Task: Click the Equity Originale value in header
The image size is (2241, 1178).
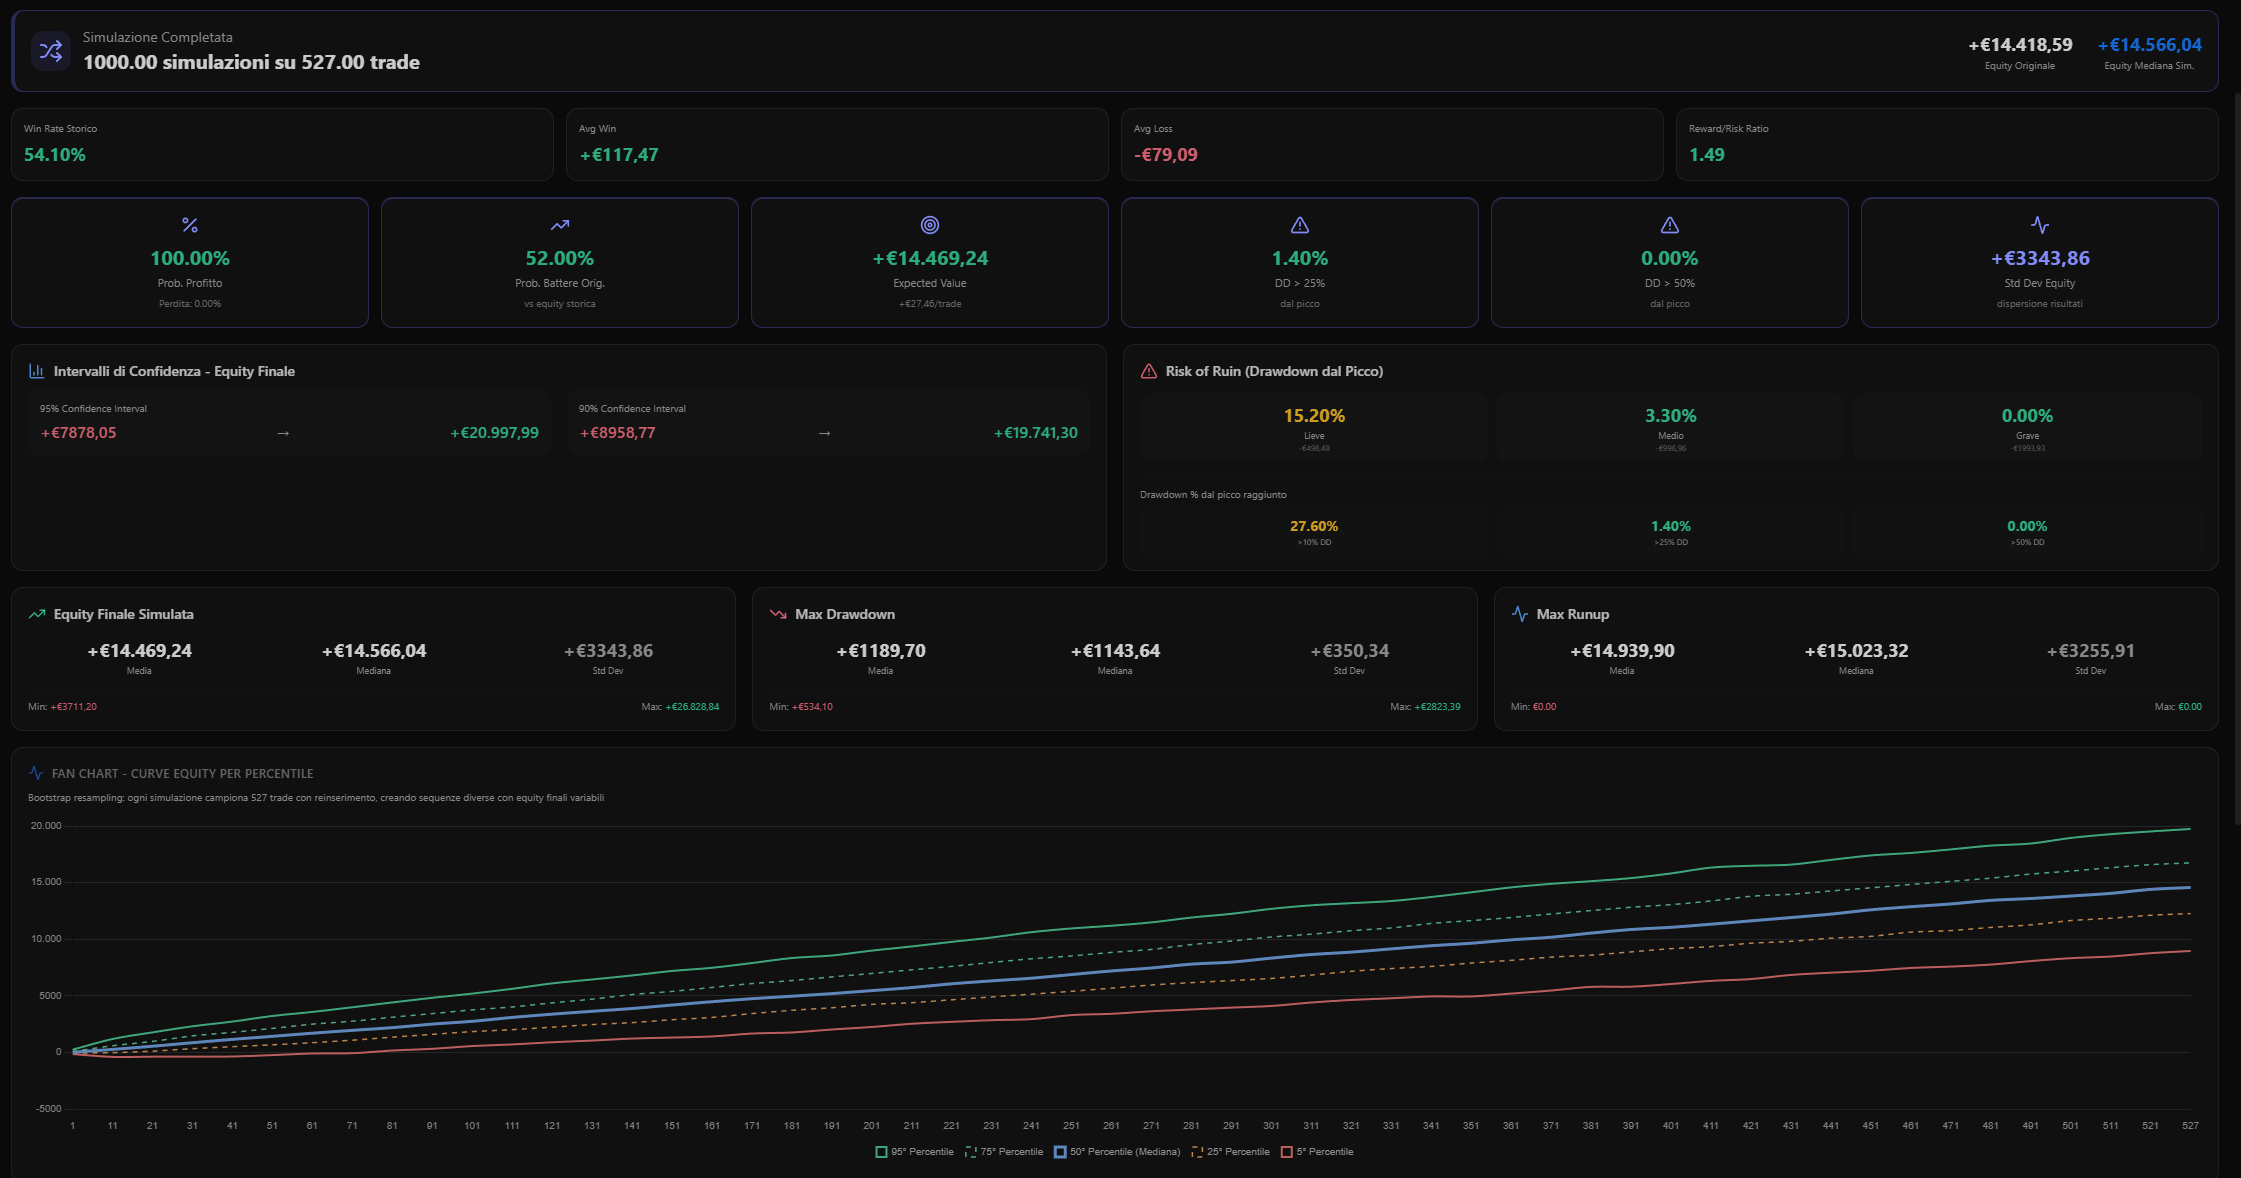Action: pos(2020,45)
